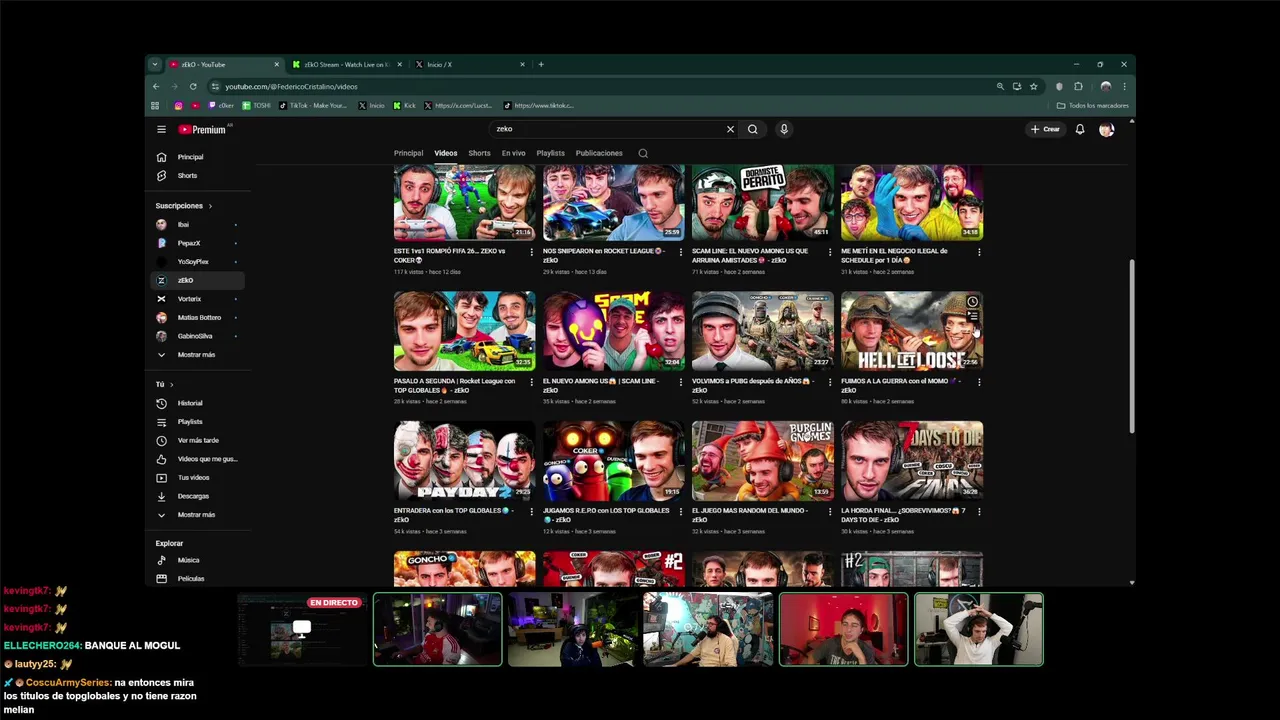
Task: Go back in browser history
Action: [156, 86]
